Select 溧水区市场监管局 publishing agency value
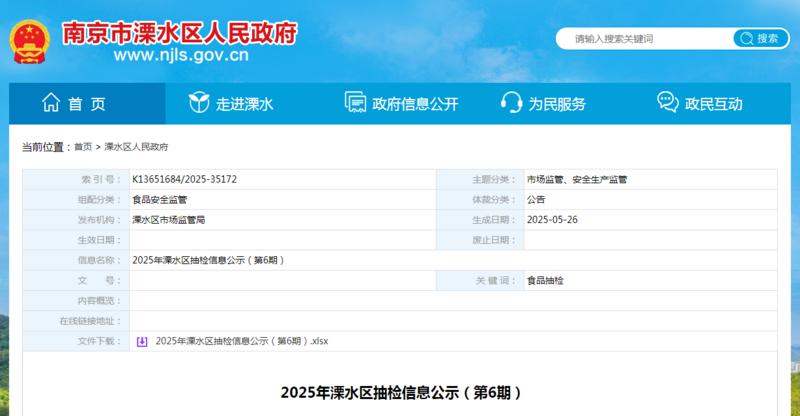 pos(168,219)
